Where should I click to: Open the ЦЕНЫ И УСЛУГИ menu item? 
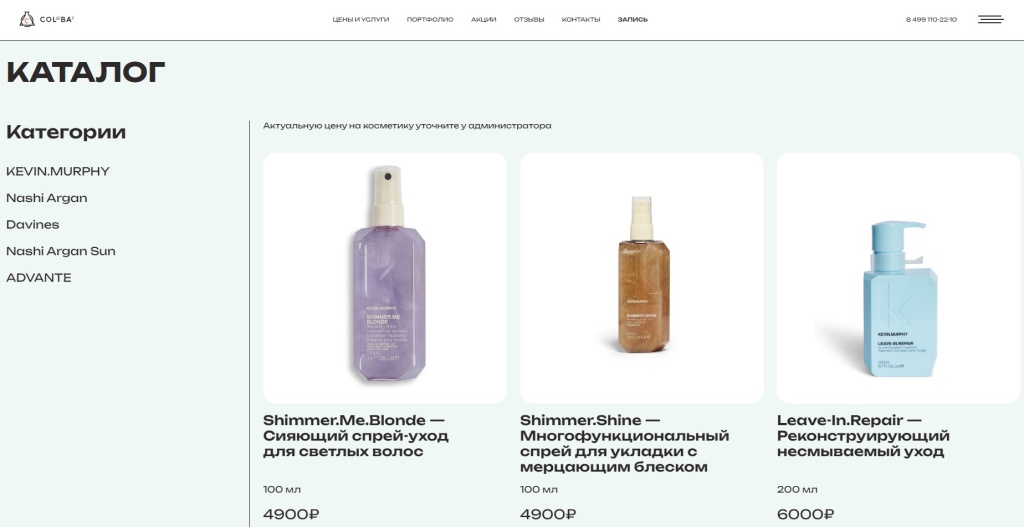pos(360,20)
